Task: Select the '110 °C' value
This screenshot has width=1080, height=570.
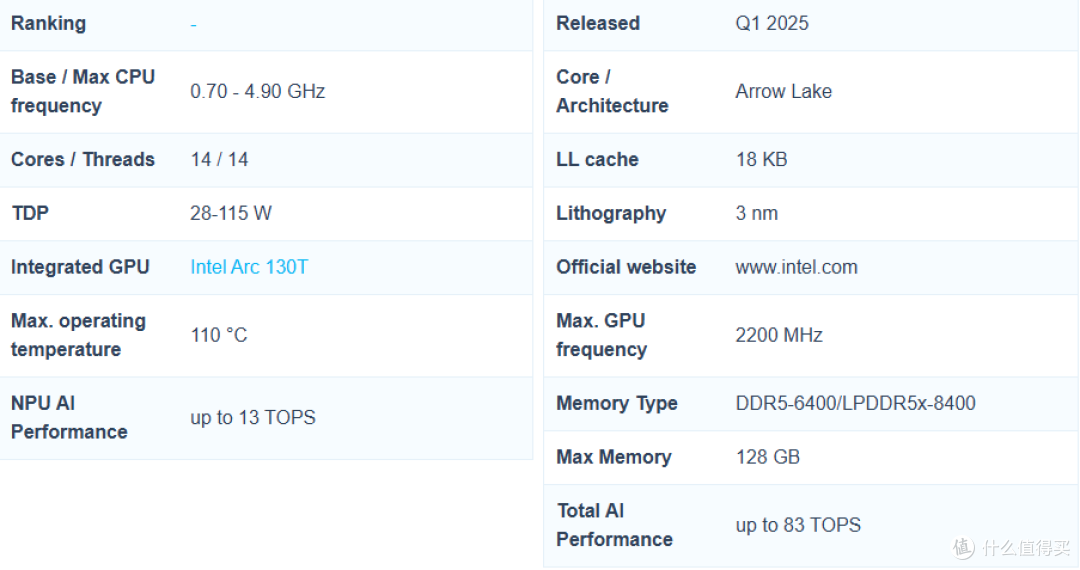Action: coord(219,335)
